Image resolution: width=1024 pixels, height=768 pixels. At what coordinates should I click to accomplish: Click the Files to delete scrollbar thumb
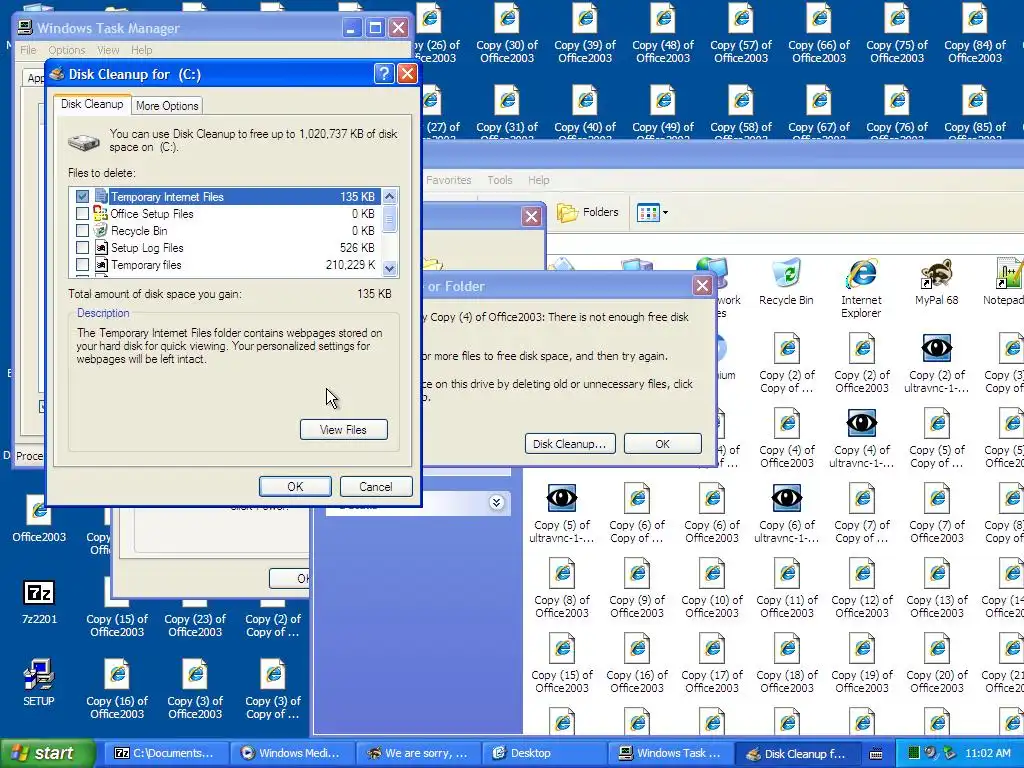tap(389, 219)
